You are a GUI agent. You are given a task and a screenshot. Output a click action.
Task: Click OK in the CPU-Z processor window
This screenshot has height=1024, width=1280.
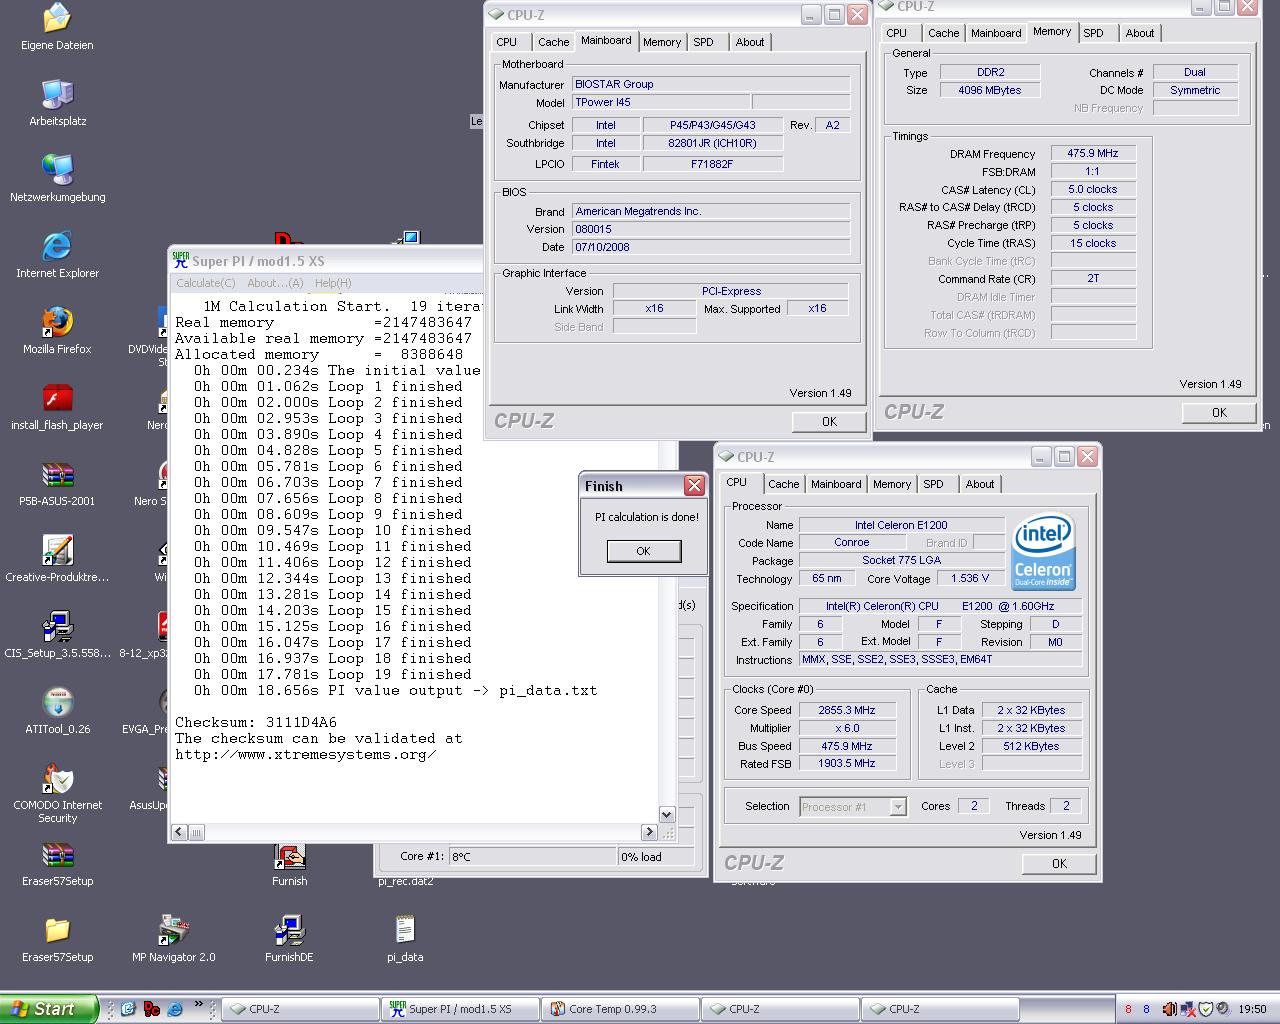pyautogui.click(x=1059, y=864)
